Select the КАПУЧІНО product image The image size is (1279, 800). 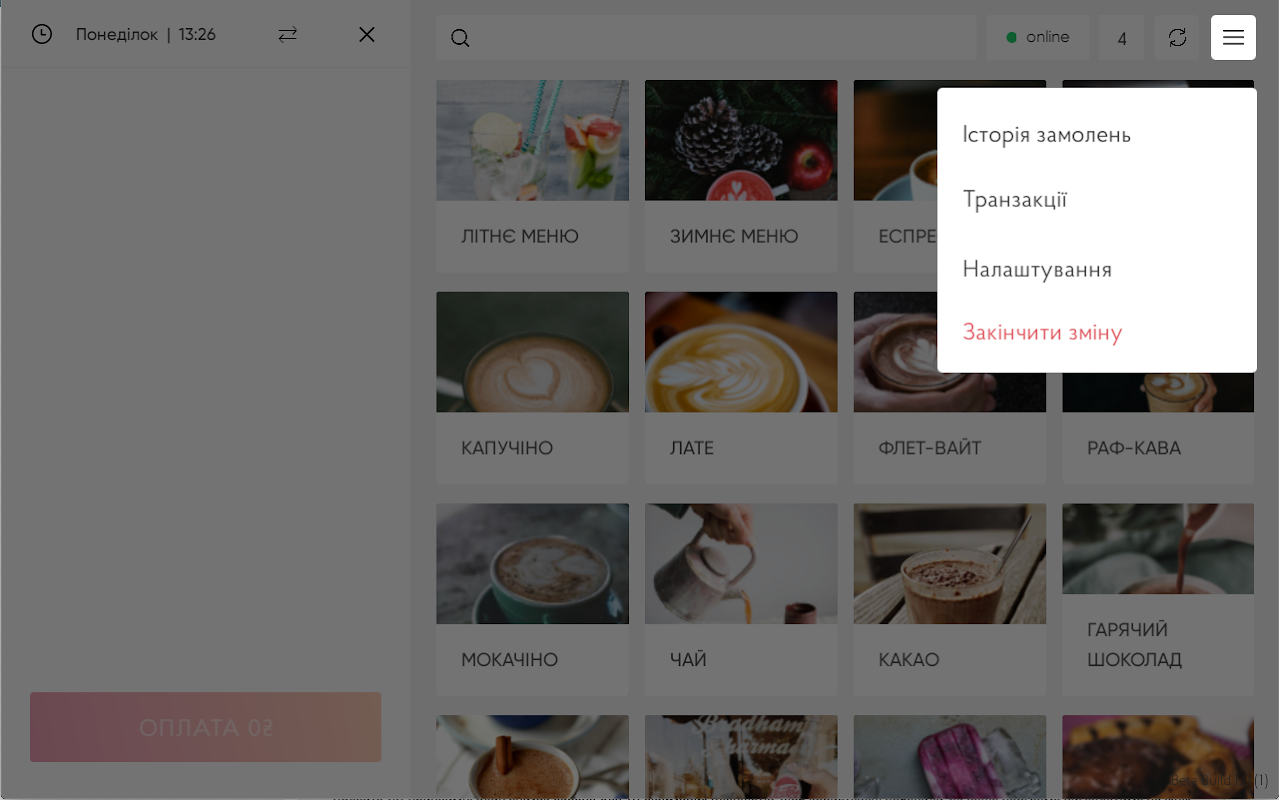[532, 352]
